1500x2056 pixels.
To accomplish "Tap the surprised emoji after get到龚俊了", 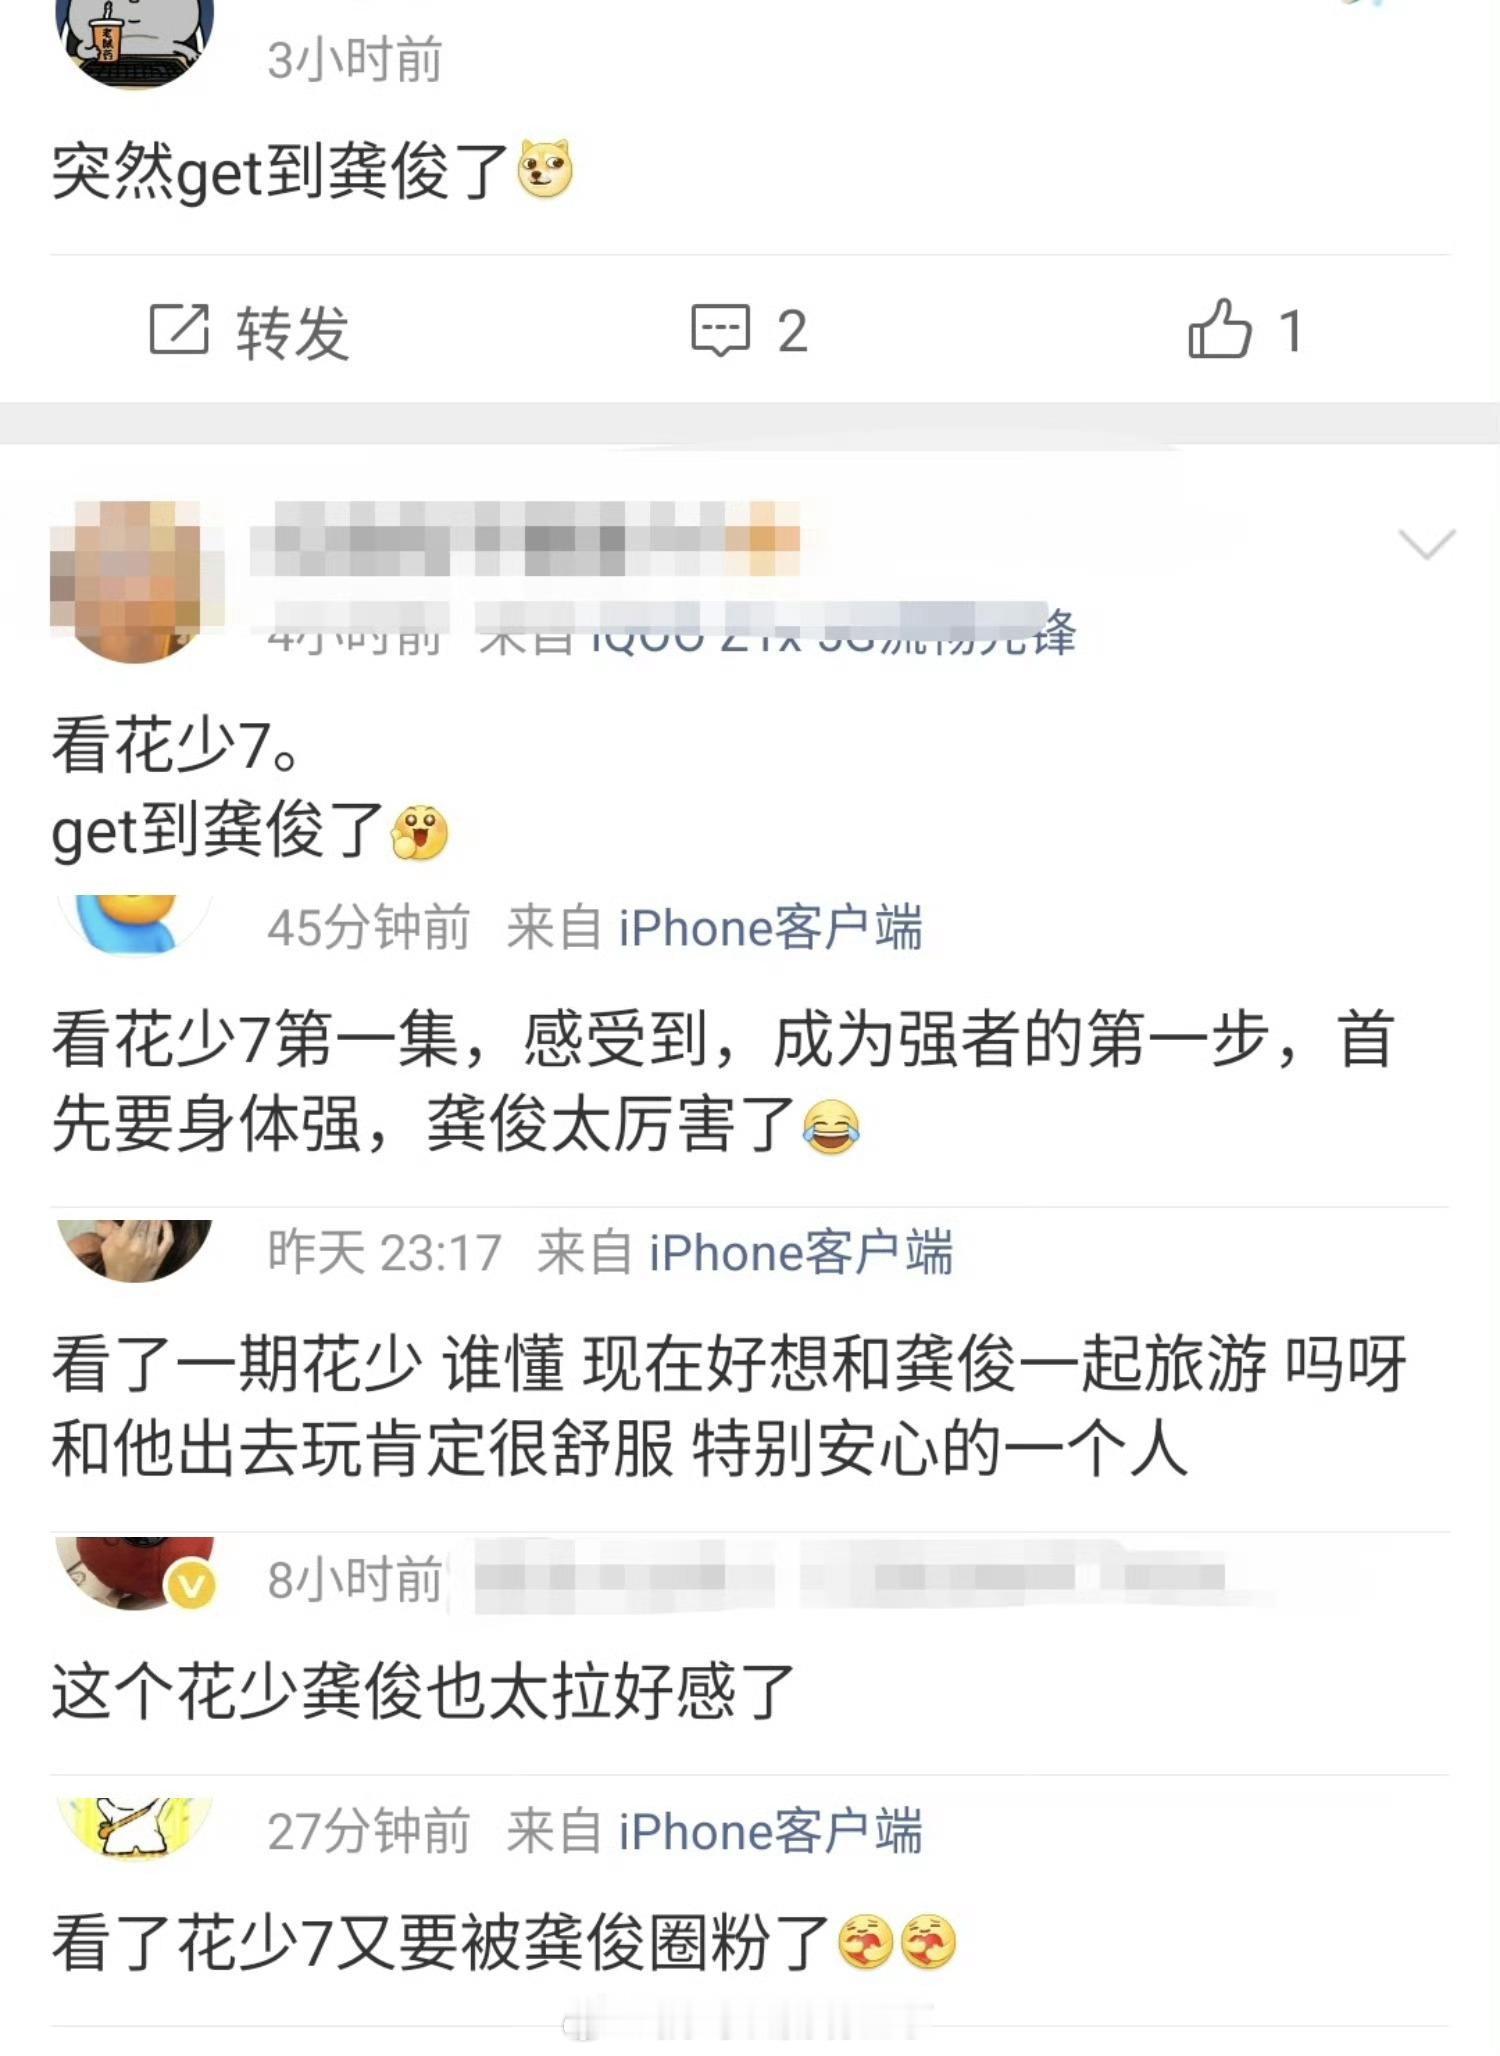I will [x=419, y=832].
